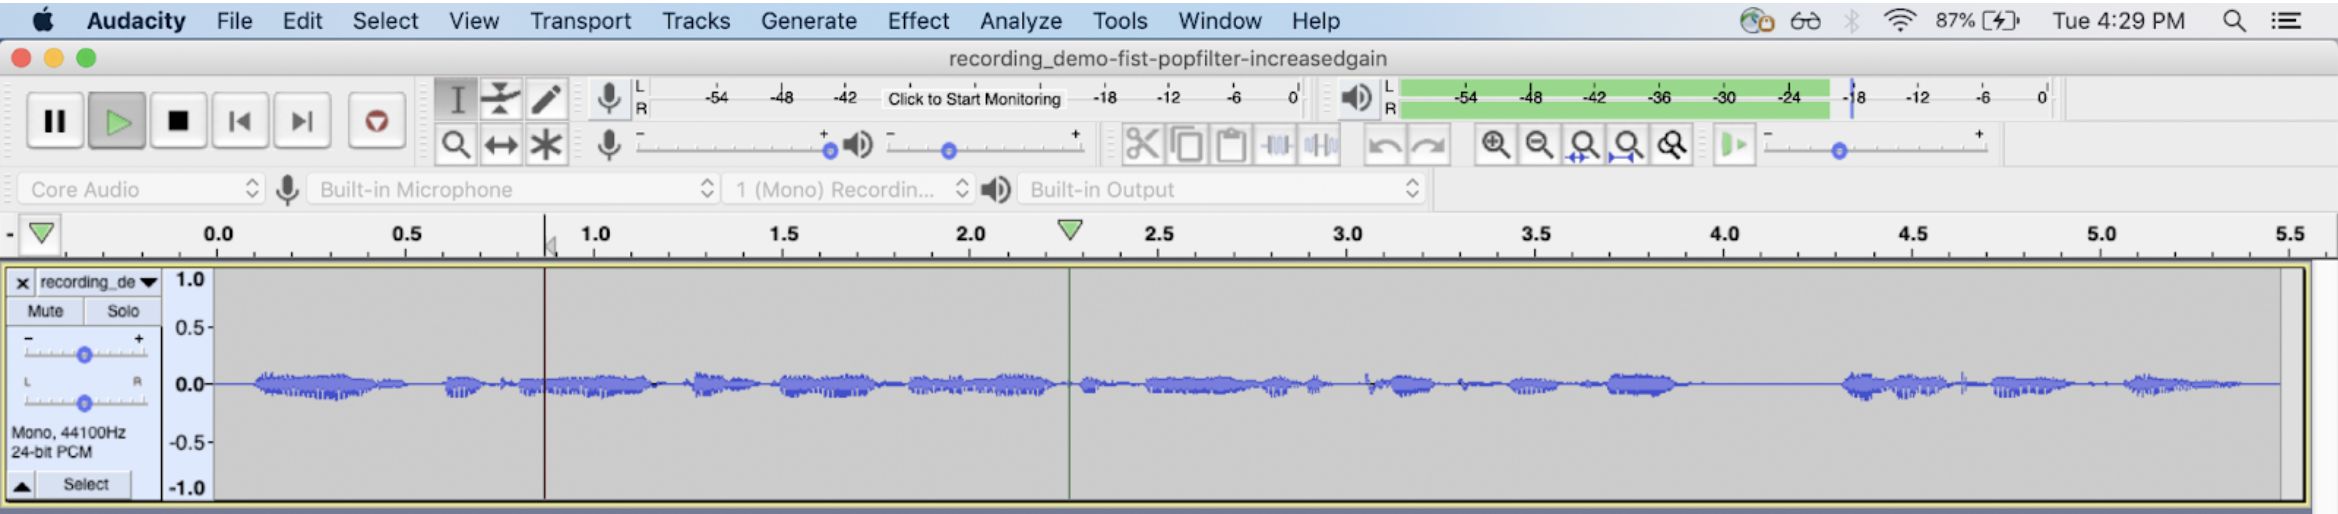
Task: Start recording with the Record button
Action: 376,121
